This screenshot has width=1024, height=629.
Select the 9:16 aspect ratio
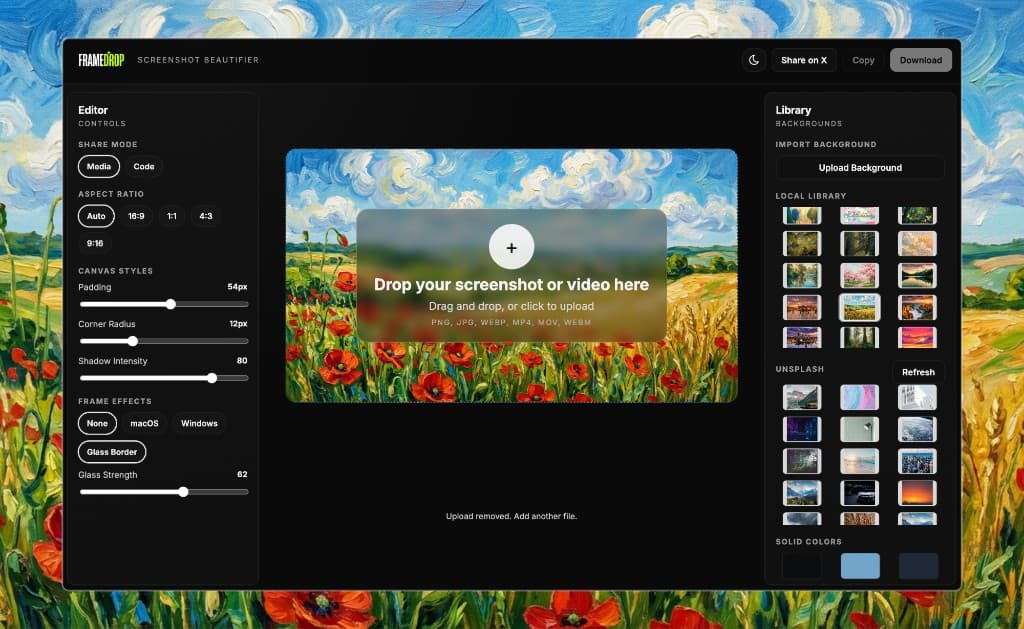(x=95, y=244)
